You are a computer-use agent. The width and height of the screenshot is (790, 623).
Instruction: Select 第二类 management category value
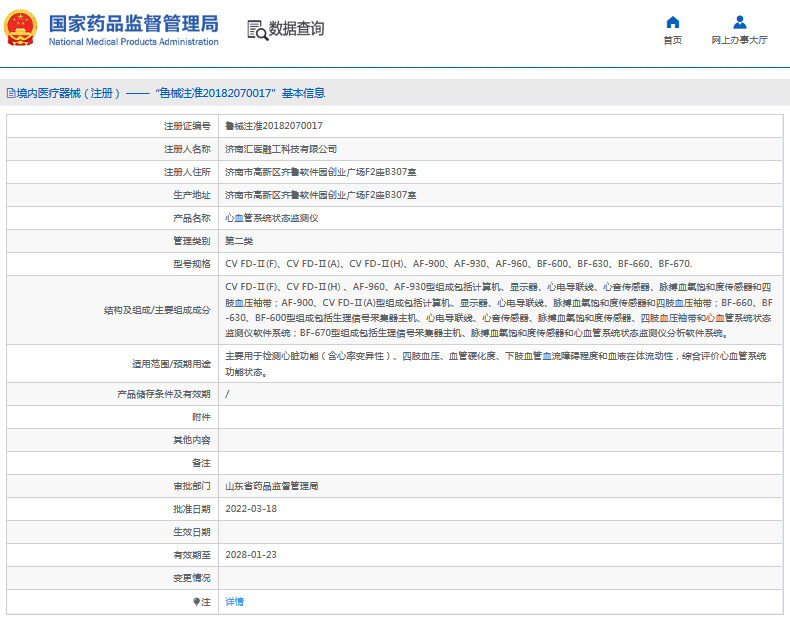pos(239,241)
